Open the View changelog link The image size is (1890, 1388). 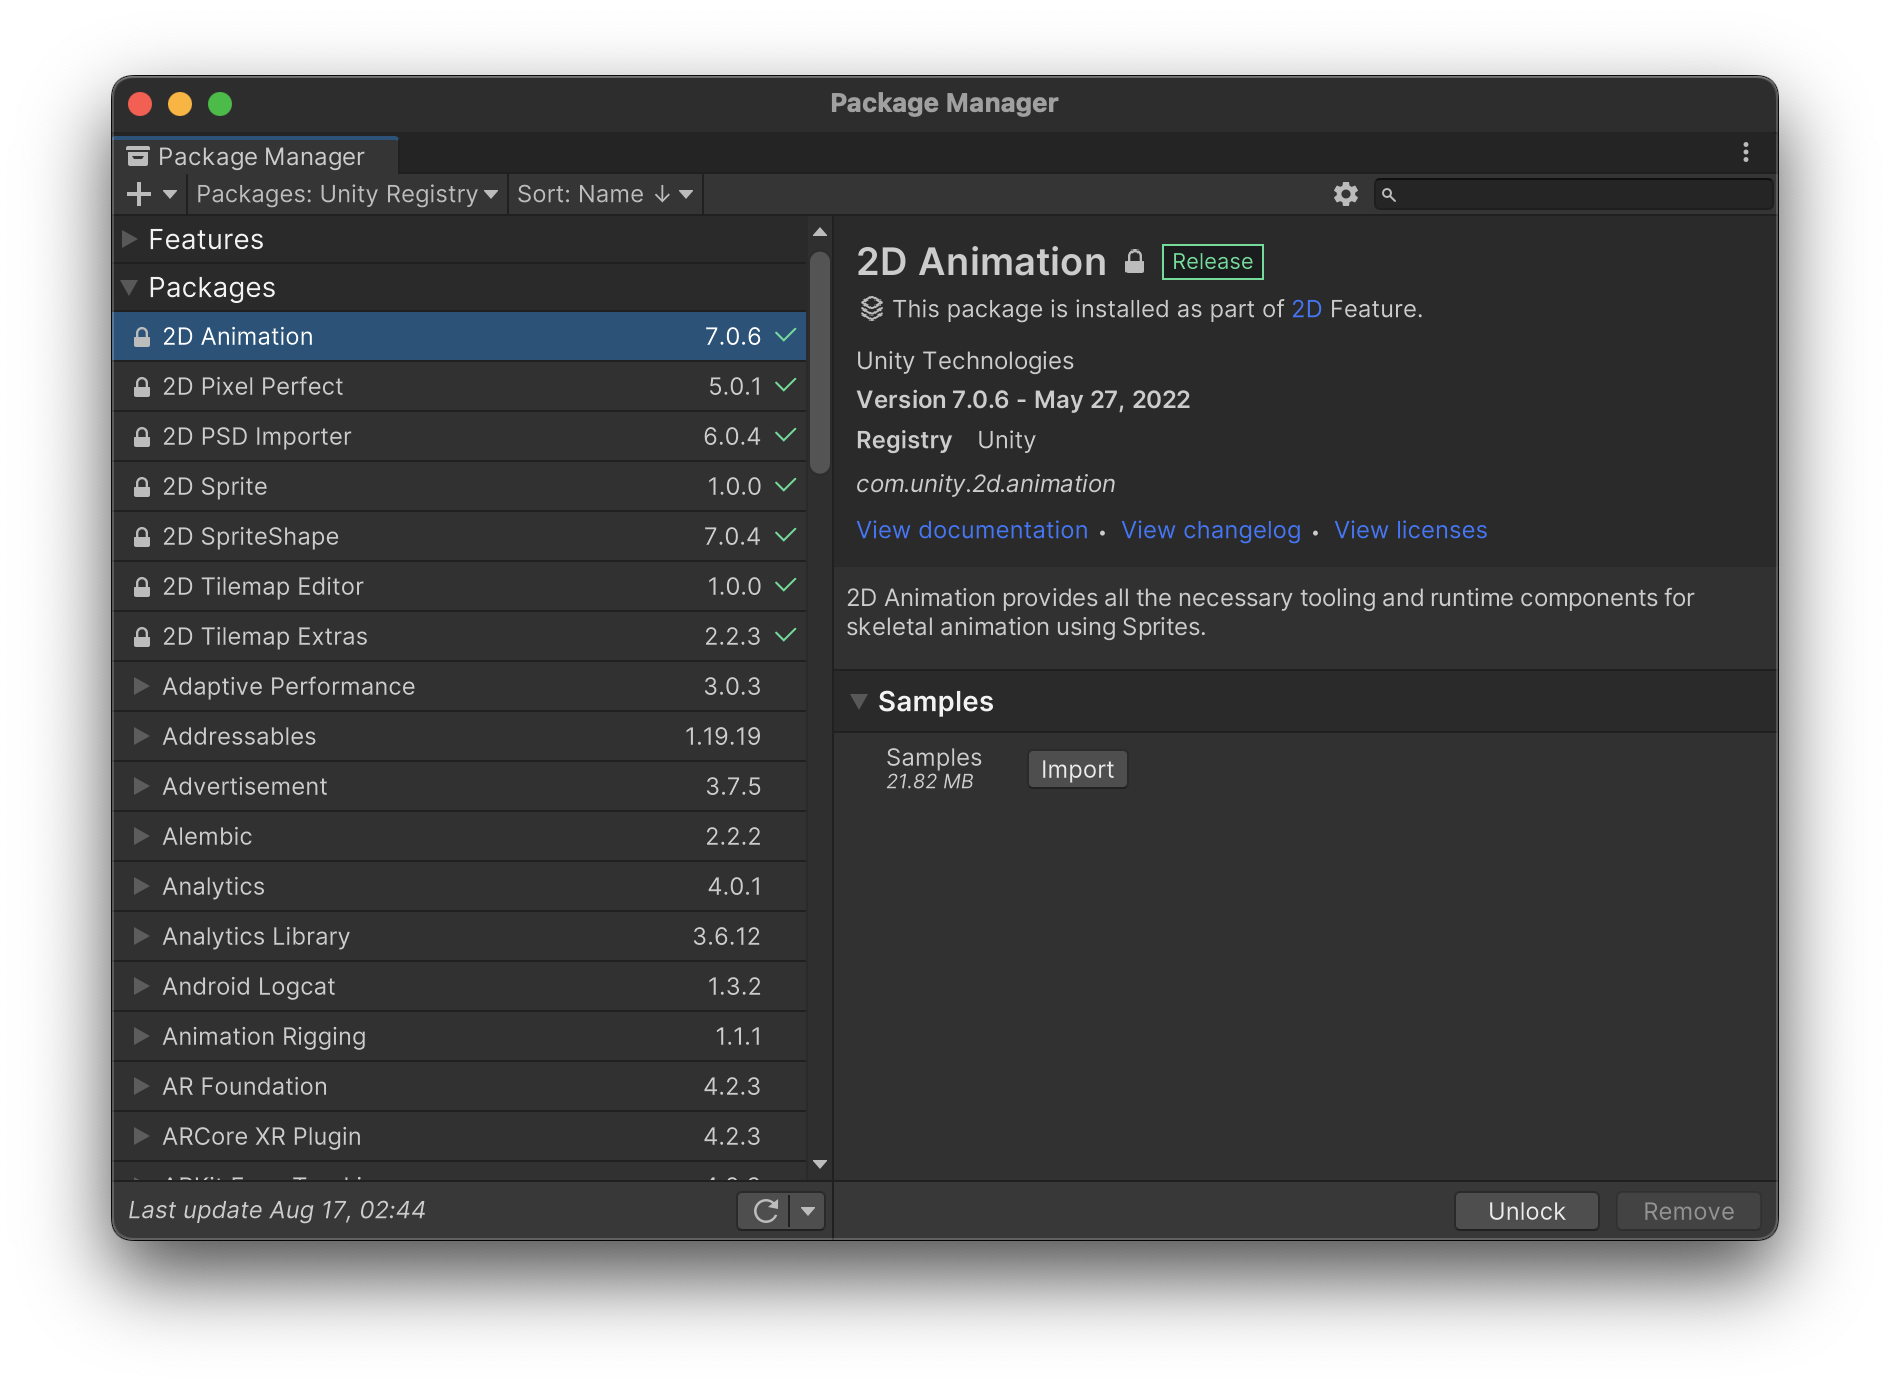[1211, 530]
